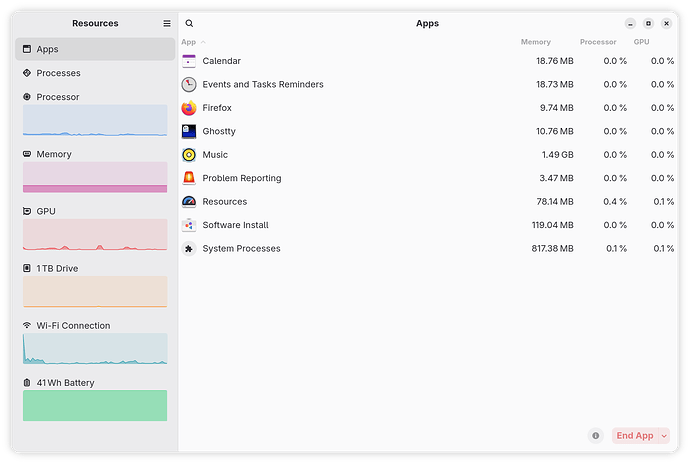This screenshot has height=463, width=690.
Task: Maximize the Resources window
Action: [x=648, y=23]
